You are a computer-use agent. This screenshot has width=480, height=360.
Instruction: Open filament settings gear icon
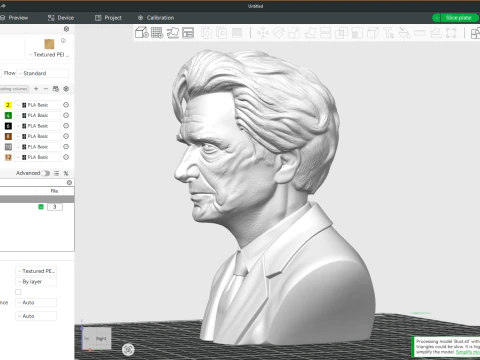[66, 89]
